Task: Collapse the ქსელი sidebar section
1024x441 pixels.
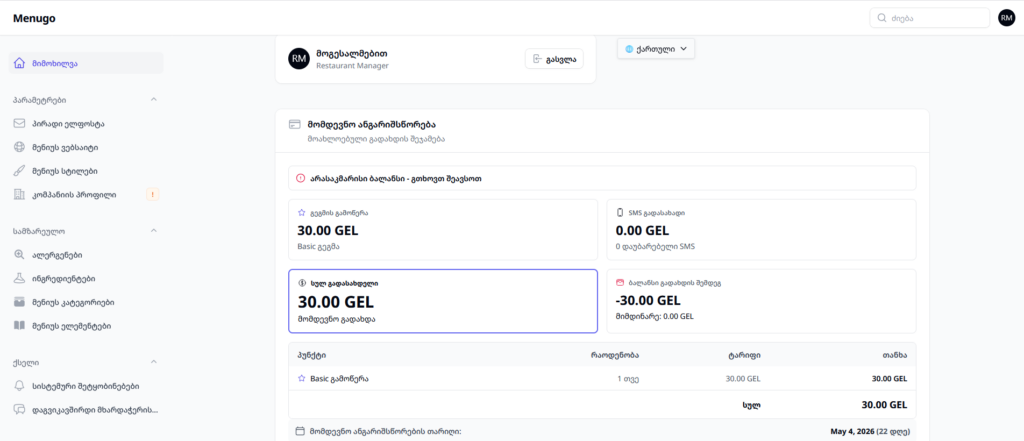Action: point(153,362)
